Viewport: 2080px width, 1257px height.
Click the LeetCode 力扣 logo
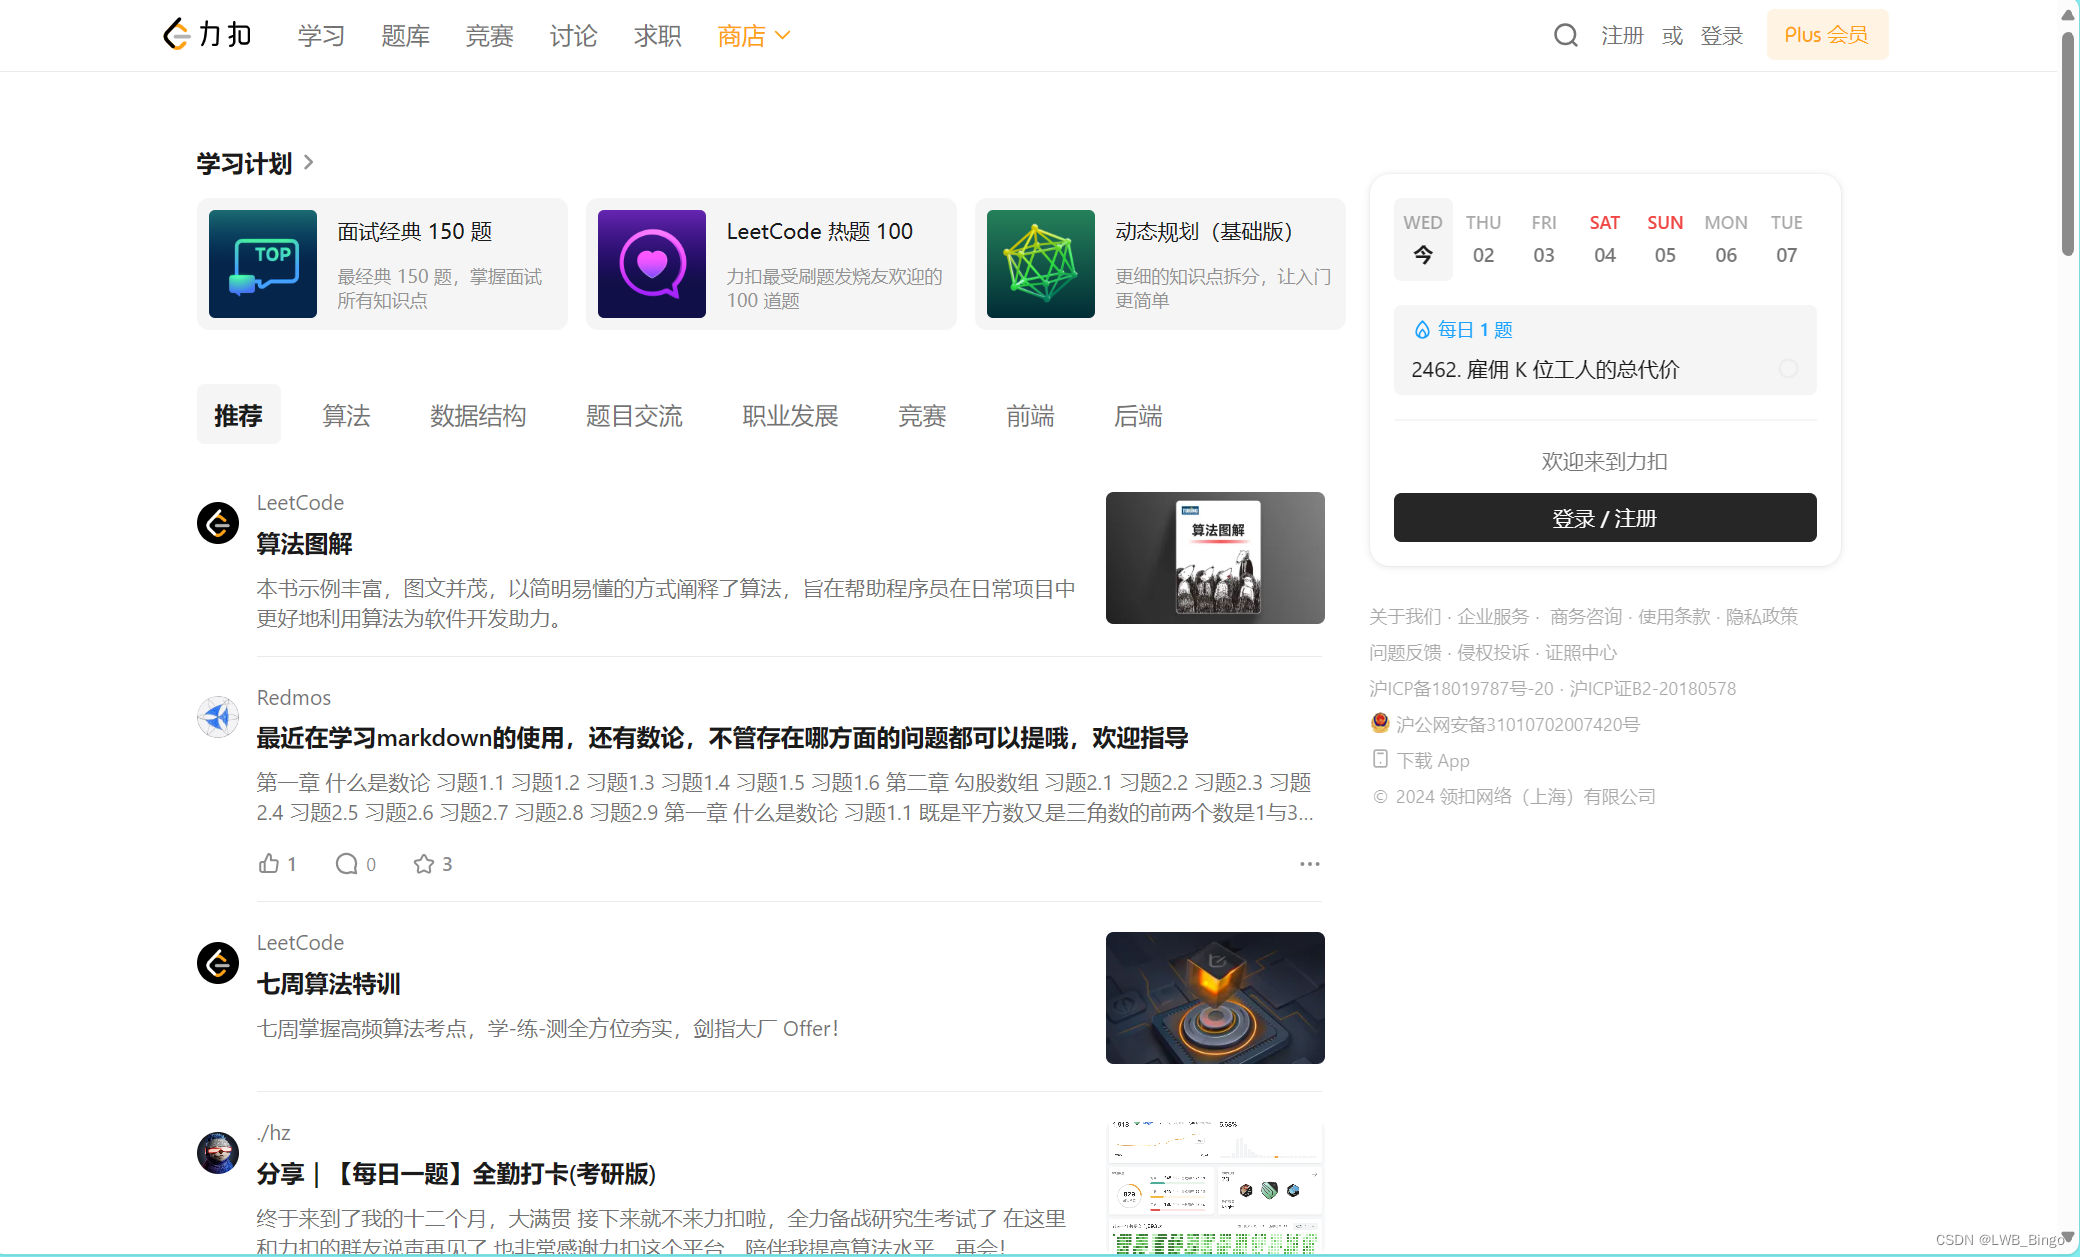coord(208,35)
